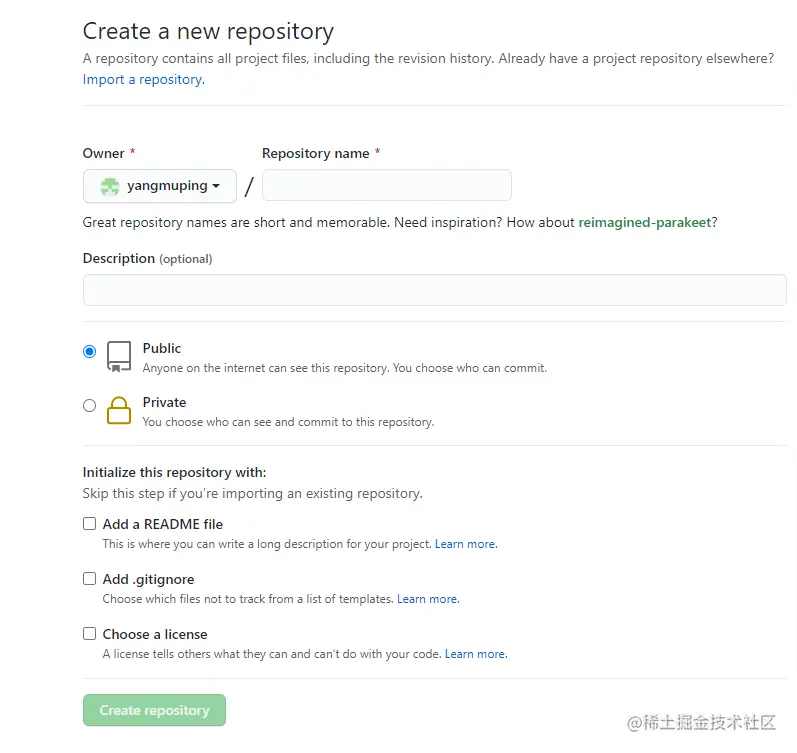Open Learn more link for .gitignore
Viewport: 797px width, 753px height.
[x=427, y=599]
